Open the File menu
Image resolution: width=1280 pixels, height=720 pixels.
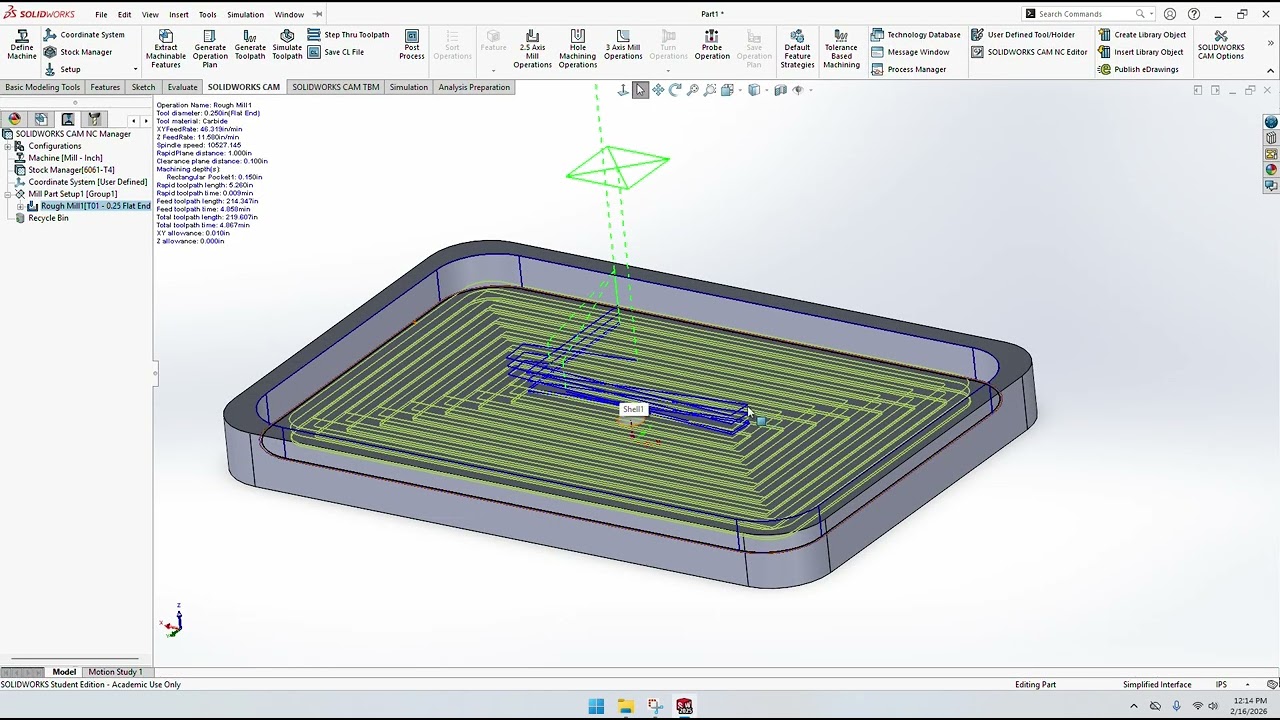click(x=101, y=14)
